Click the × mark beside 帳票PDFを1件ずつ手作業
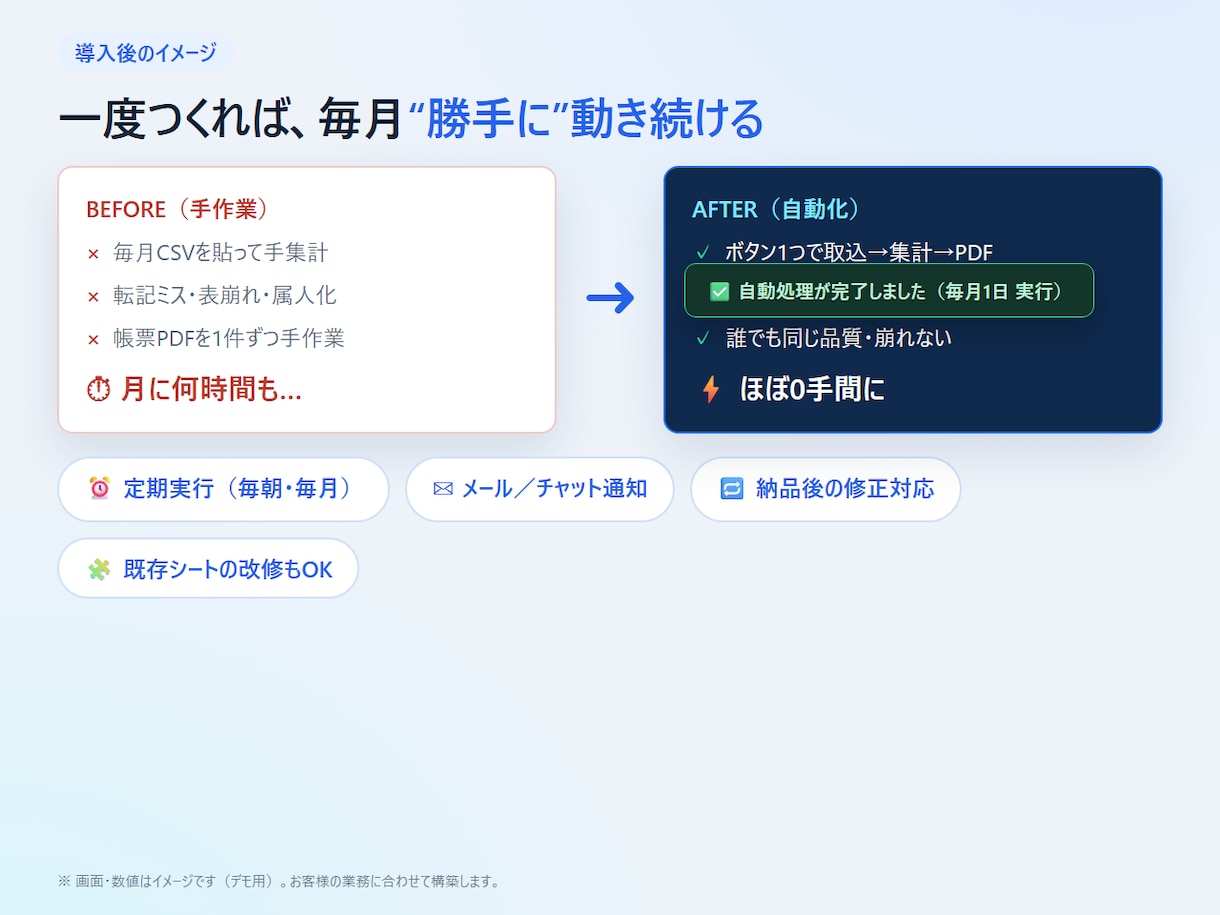The width and height of the screenshot is (1220, 915). [x=93, y=340]
